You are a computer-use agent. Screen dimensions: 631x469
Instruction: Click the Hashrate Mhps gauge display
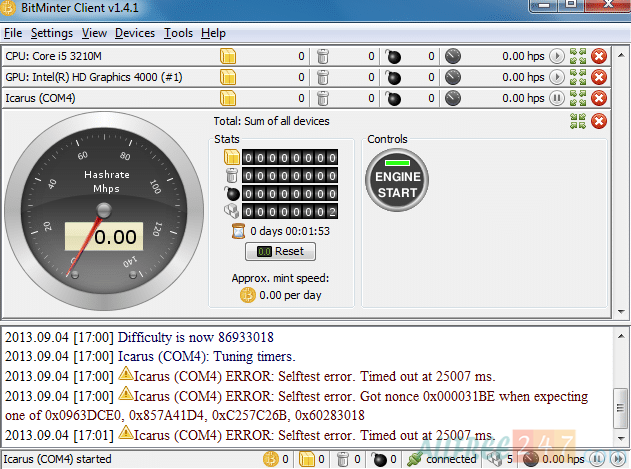pyautogui.click(x=104, y=211)
